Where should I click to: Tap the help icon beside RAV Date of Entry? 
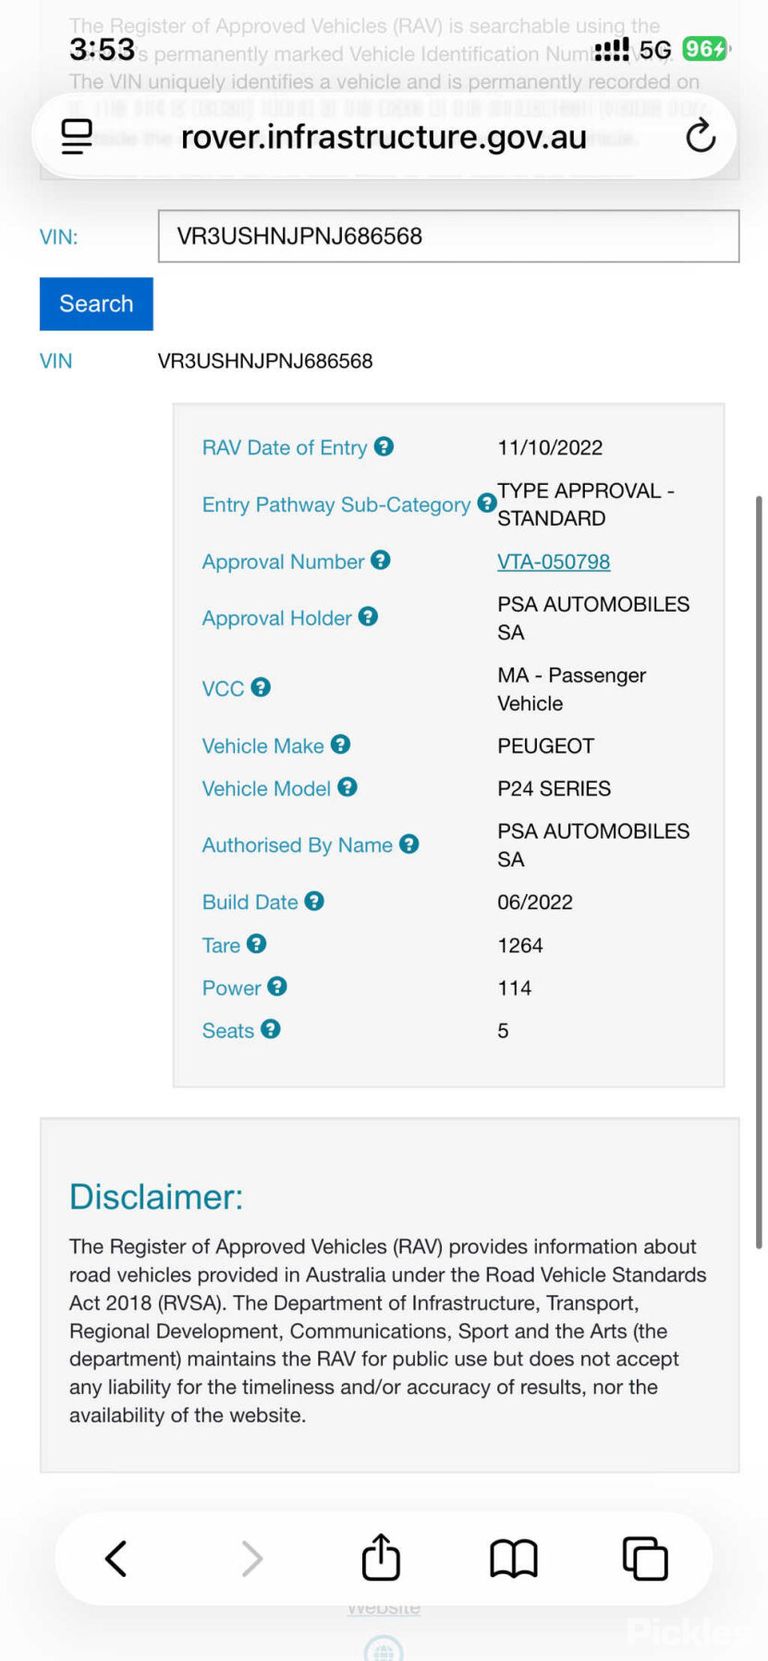pos(384,447)
